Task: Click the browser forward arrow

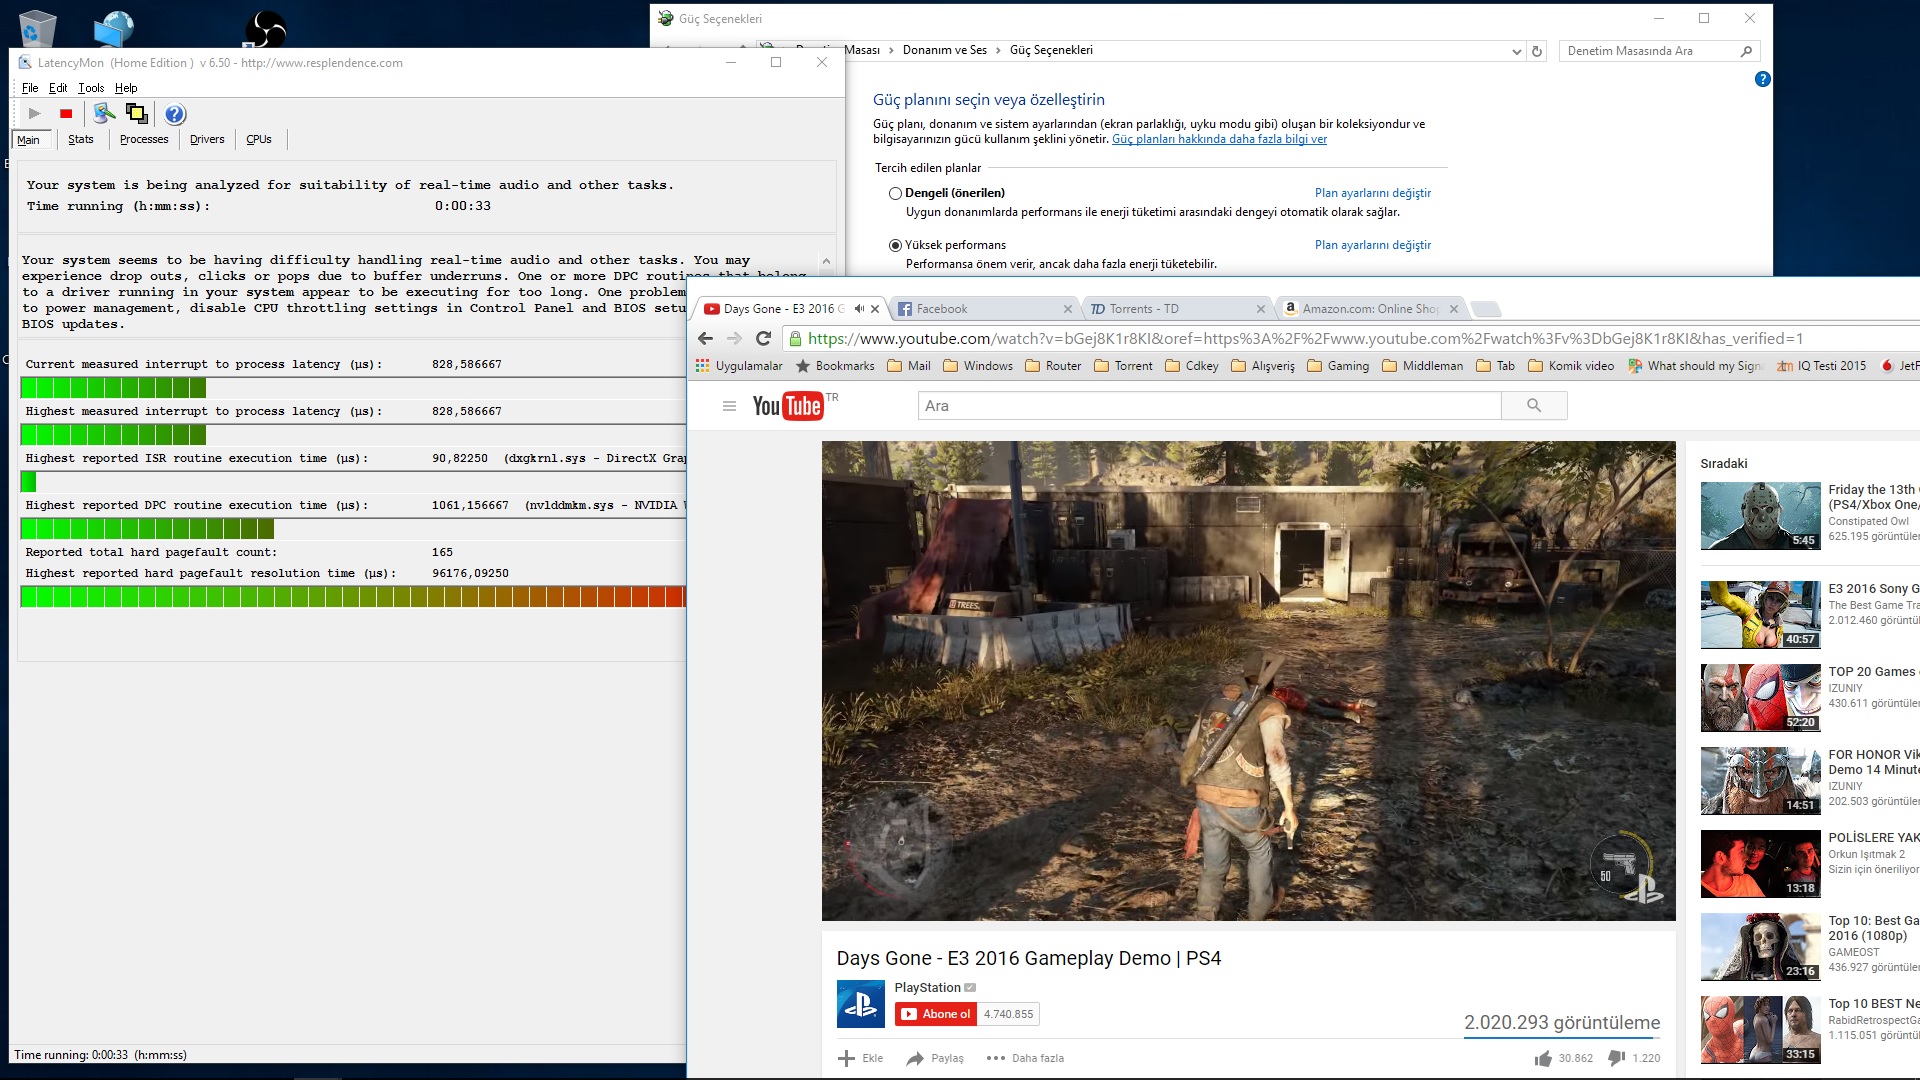Action: pos(734,338)
